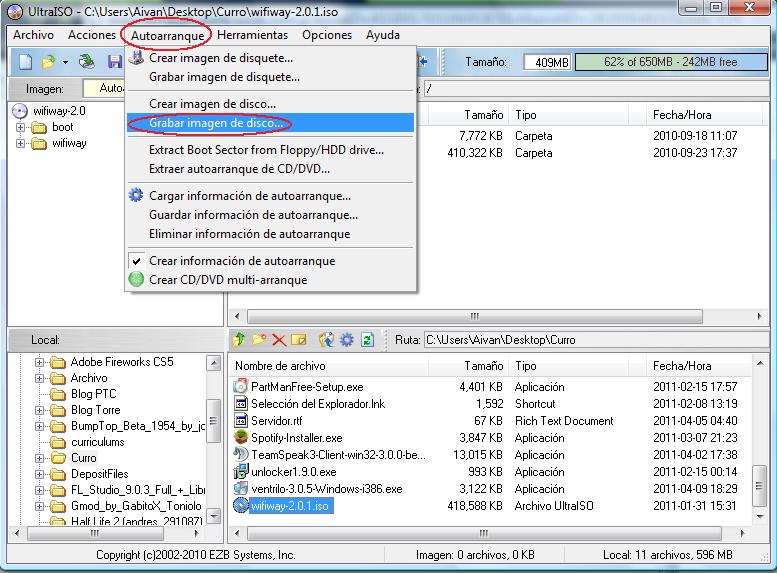Click the Go up folder icon in Local toolbar

click(239, 340)
